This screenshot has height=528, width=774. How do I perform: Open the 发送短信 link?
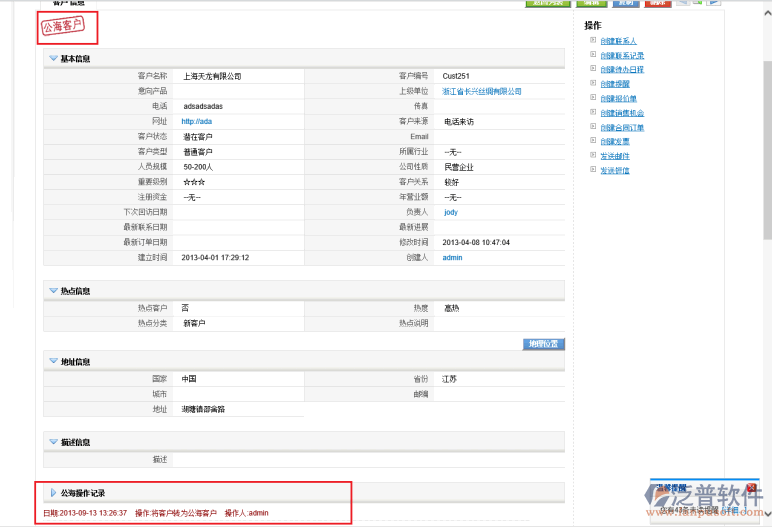[x=615, y=170]
